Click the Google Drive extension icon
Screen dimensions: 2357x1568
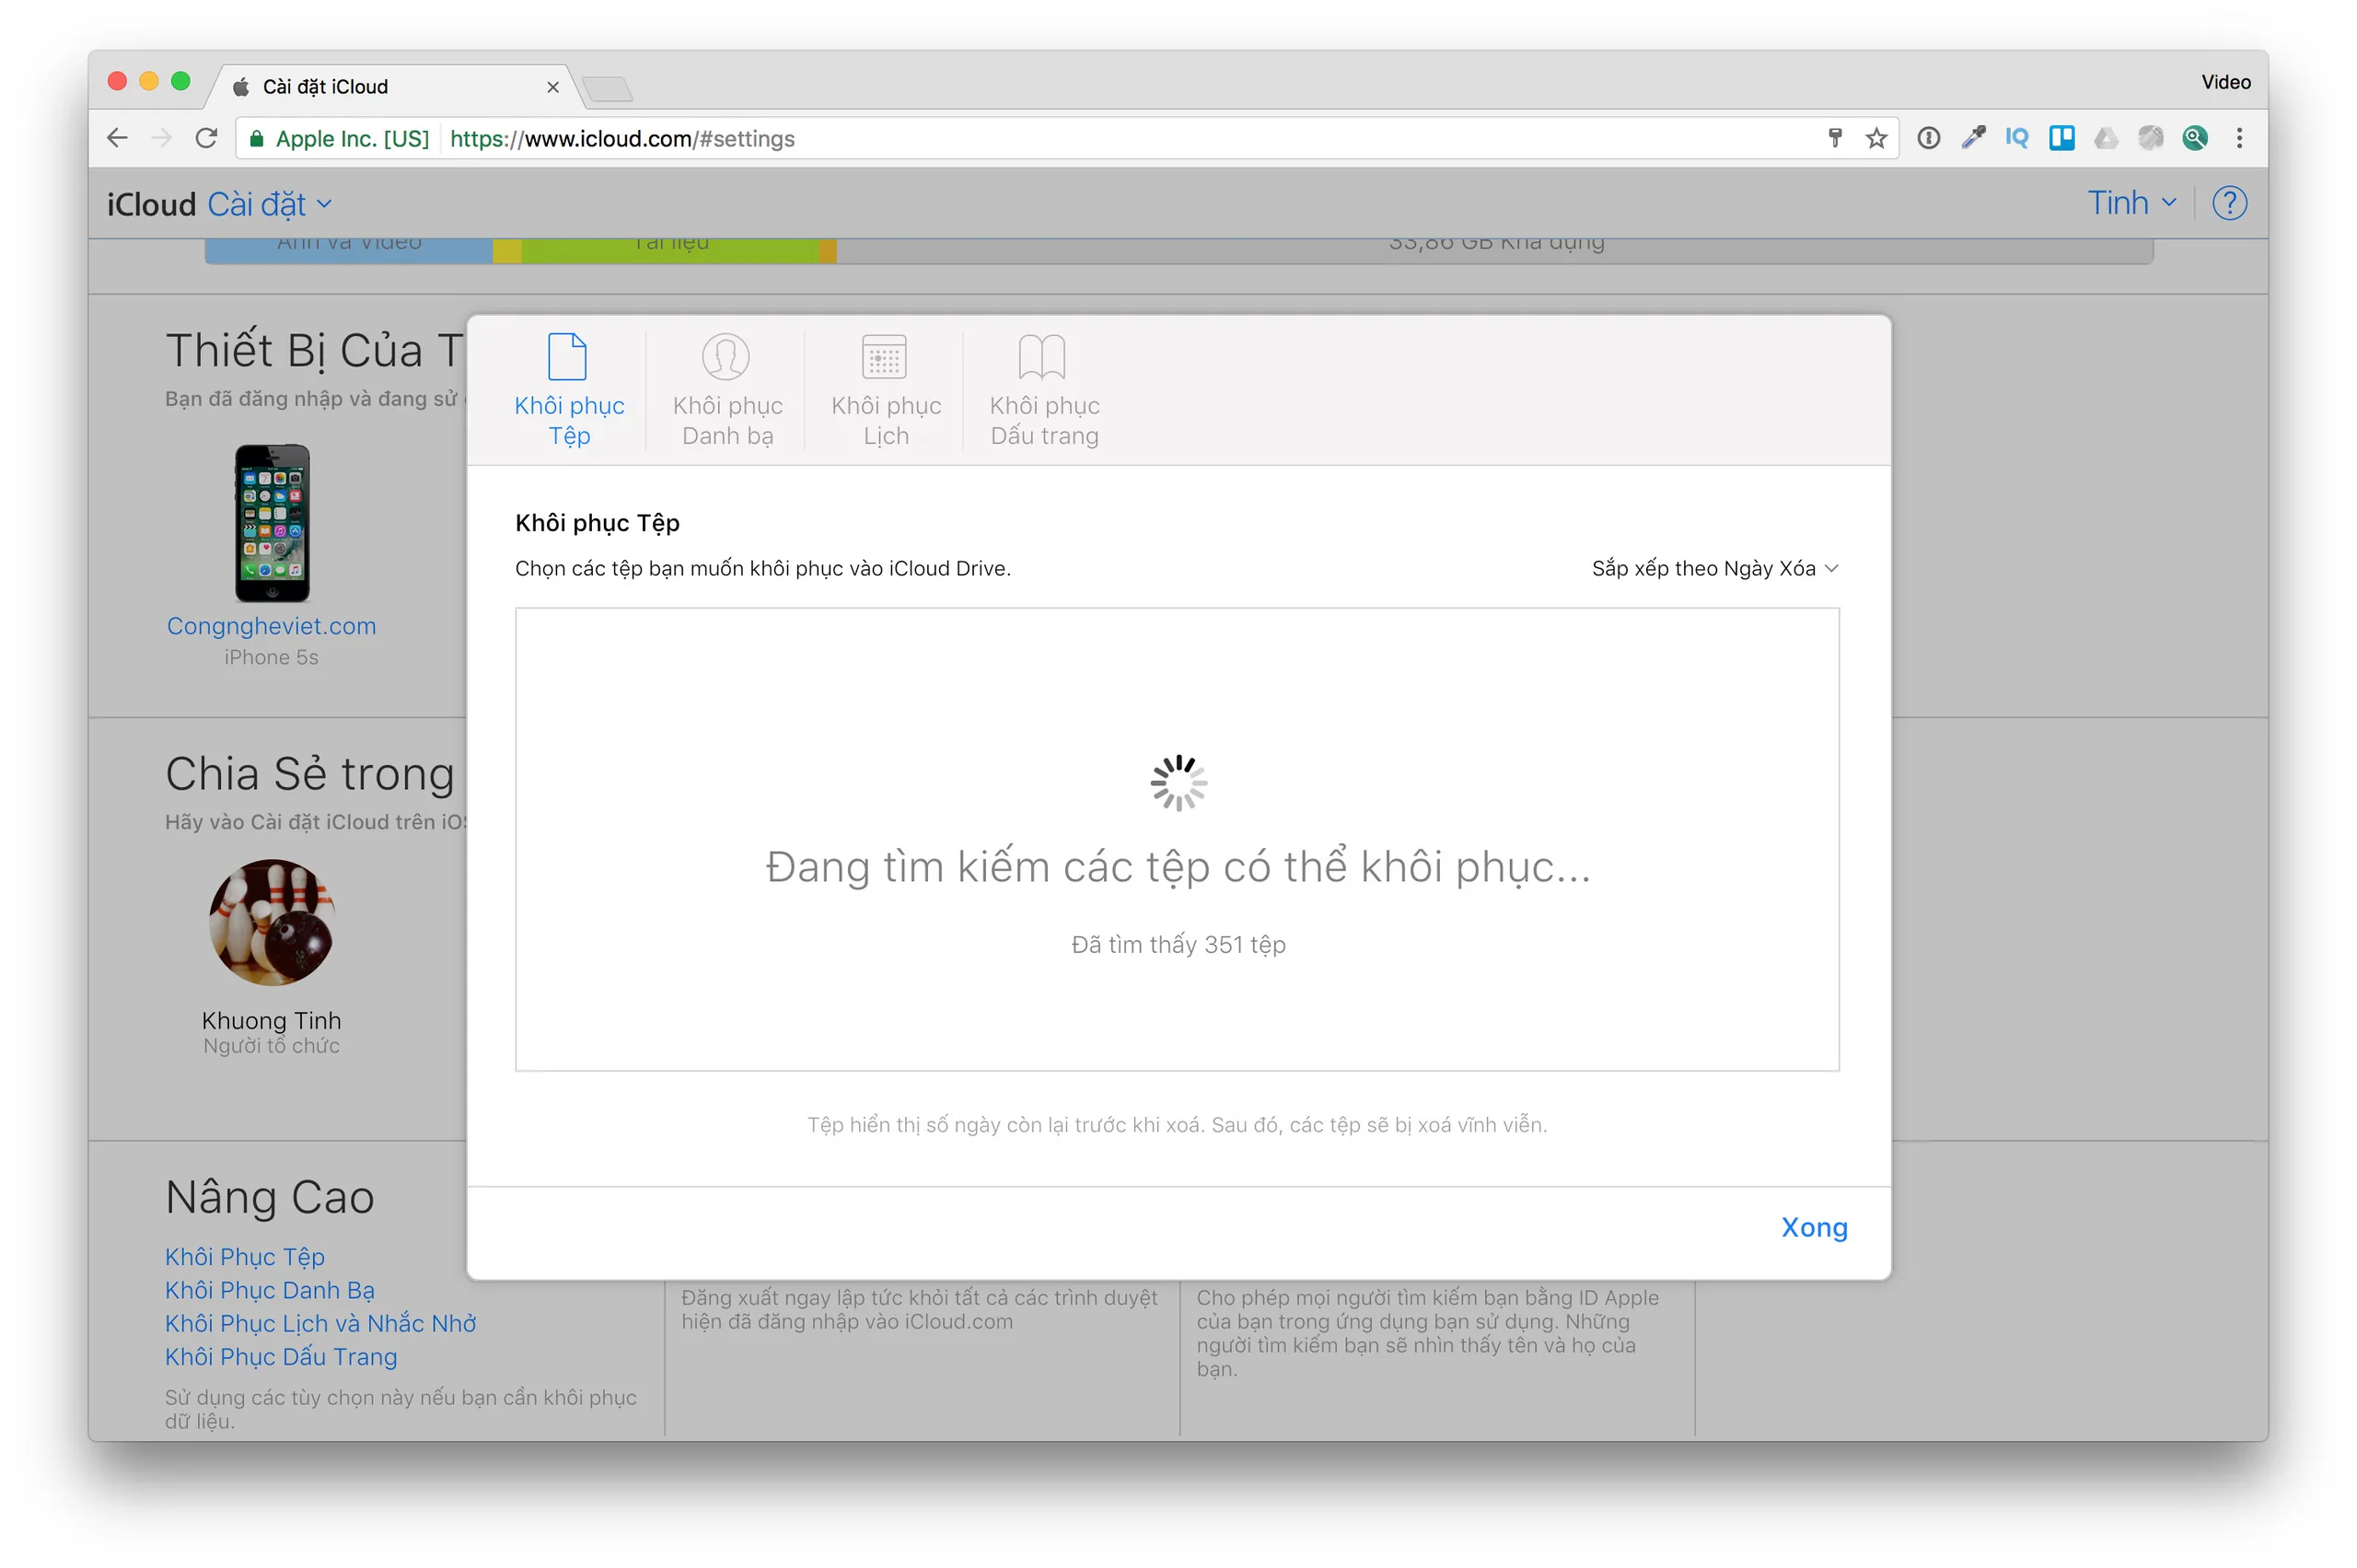pos(2105,138)
